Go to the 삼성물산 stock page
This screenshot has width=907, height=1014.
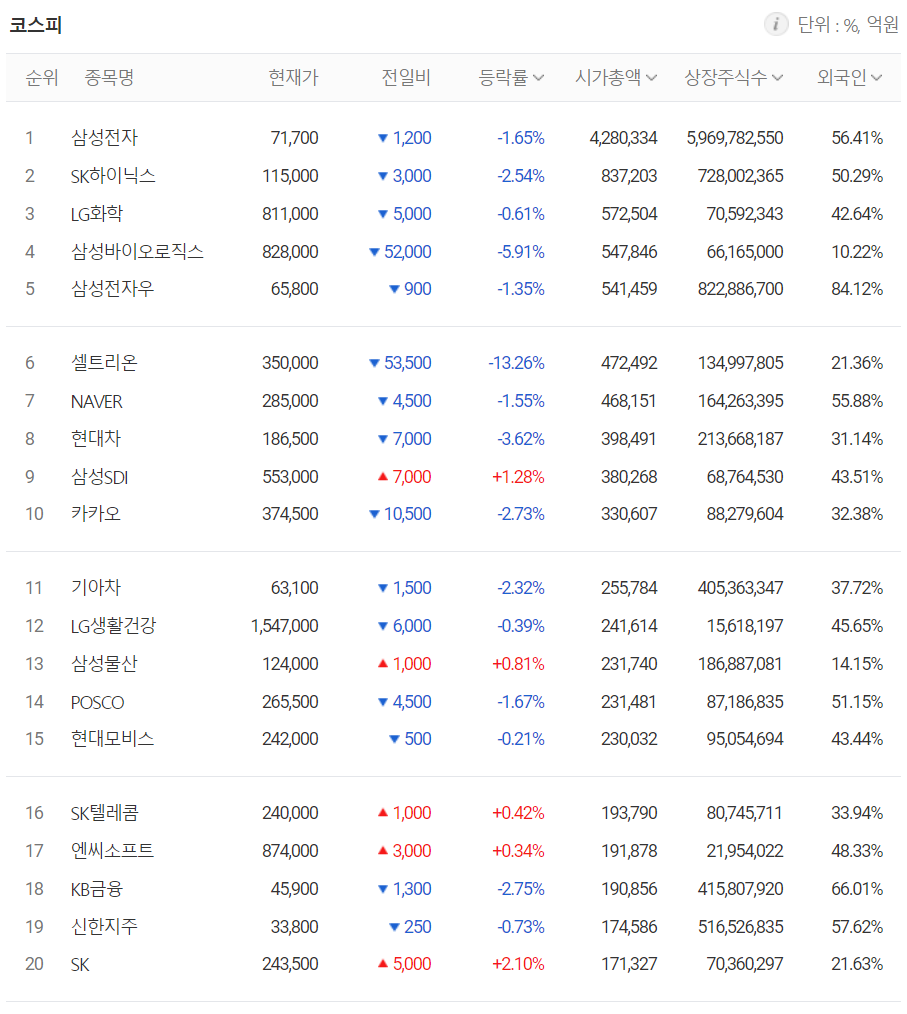[104, 664]
